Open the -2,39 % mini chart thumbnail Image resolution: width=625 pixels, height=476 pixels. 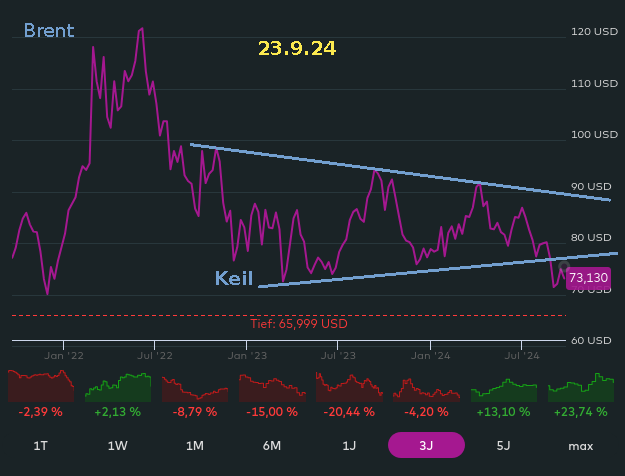pos(41,386)
